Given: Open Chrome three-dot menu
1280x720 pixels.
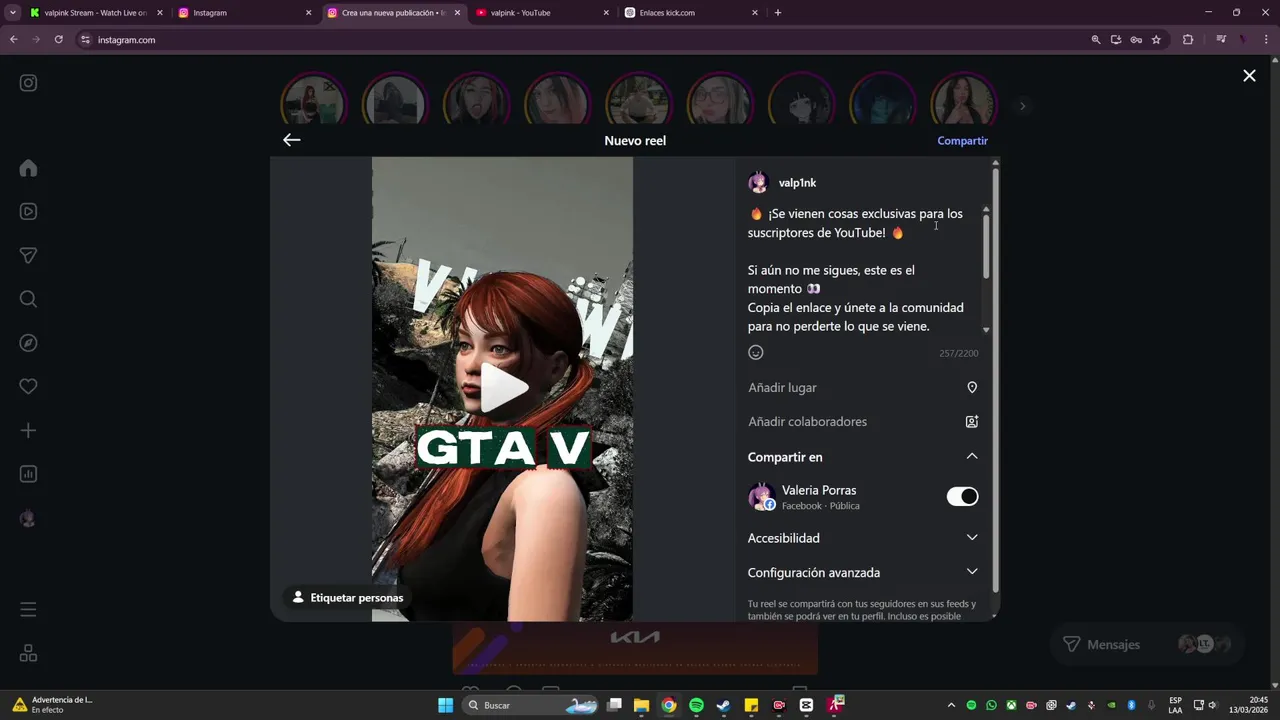Looking at the screenshot, I should coord(1267,40).
